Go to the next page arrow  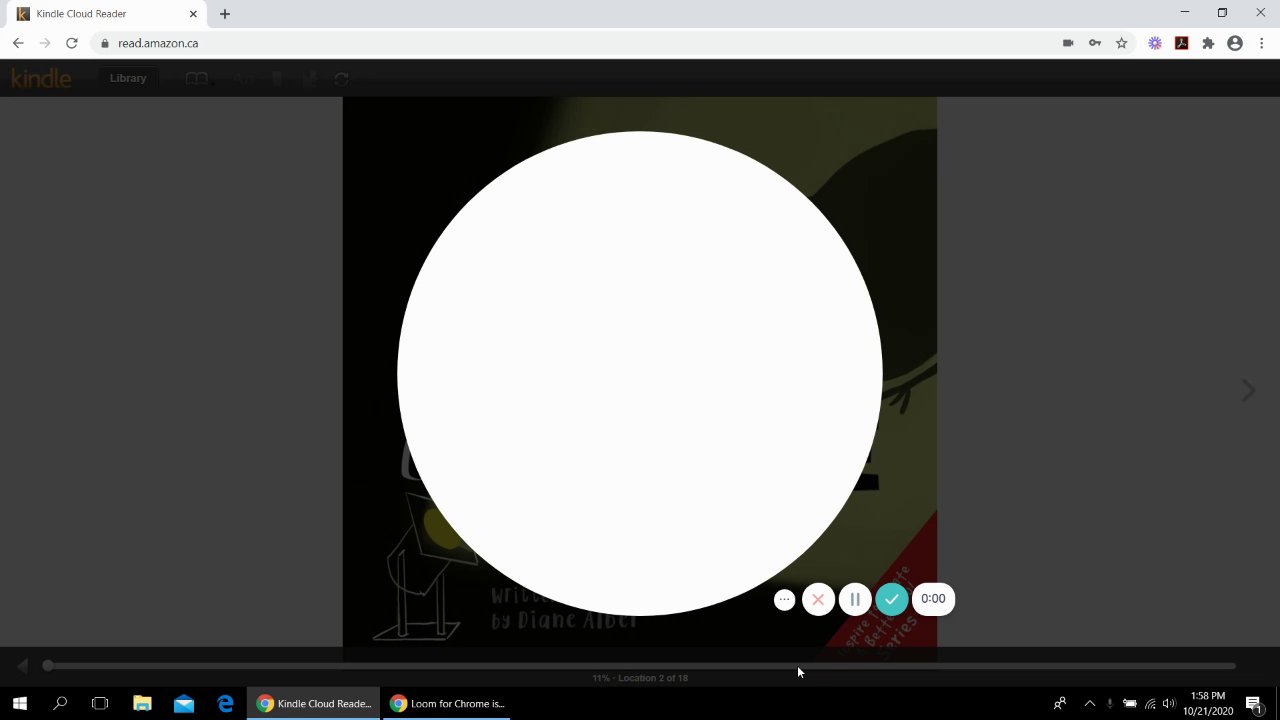coord(1248,390)
